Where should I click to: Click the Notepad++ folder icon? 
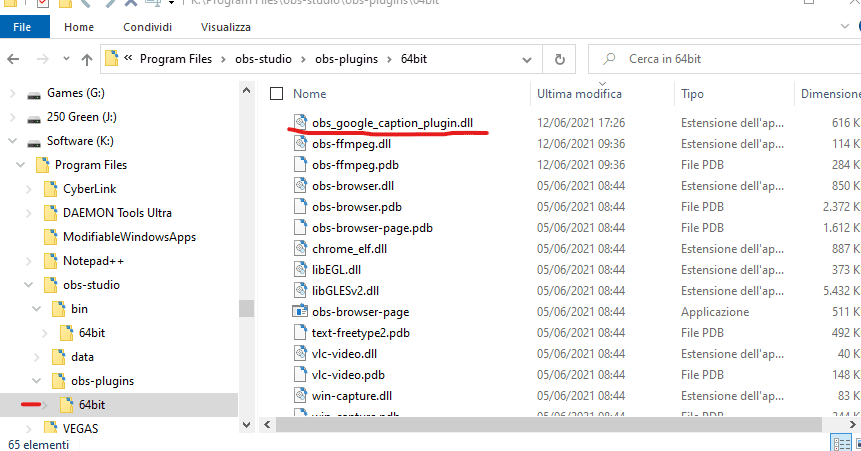click(50, 261)
